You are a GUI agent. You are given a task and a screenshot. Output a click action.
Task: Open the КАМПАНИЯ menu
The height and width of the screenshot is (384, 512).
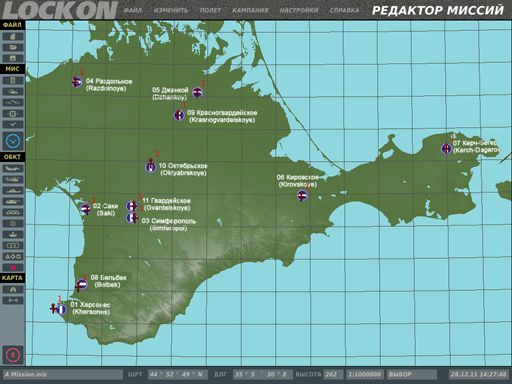click(250, 10)
